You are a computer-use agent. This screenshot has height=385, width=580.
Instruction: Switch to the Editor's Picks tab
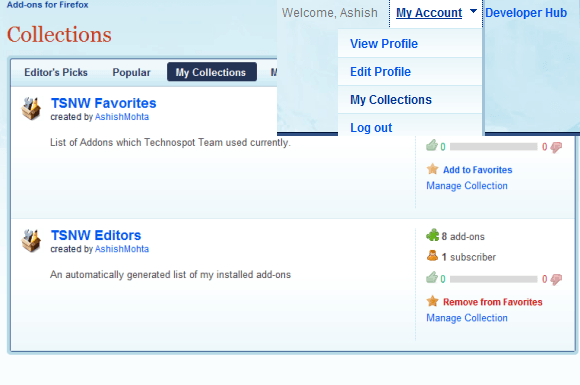(56, 72)
